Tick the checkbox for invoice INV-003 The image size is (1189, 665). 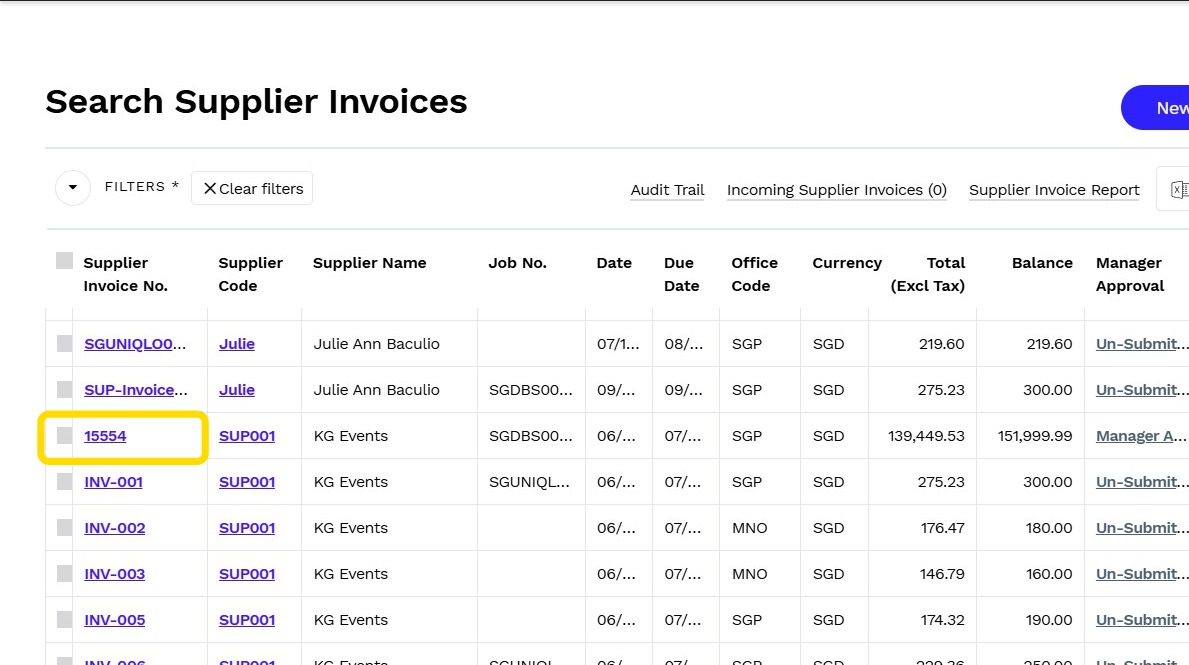pos(64,573)
